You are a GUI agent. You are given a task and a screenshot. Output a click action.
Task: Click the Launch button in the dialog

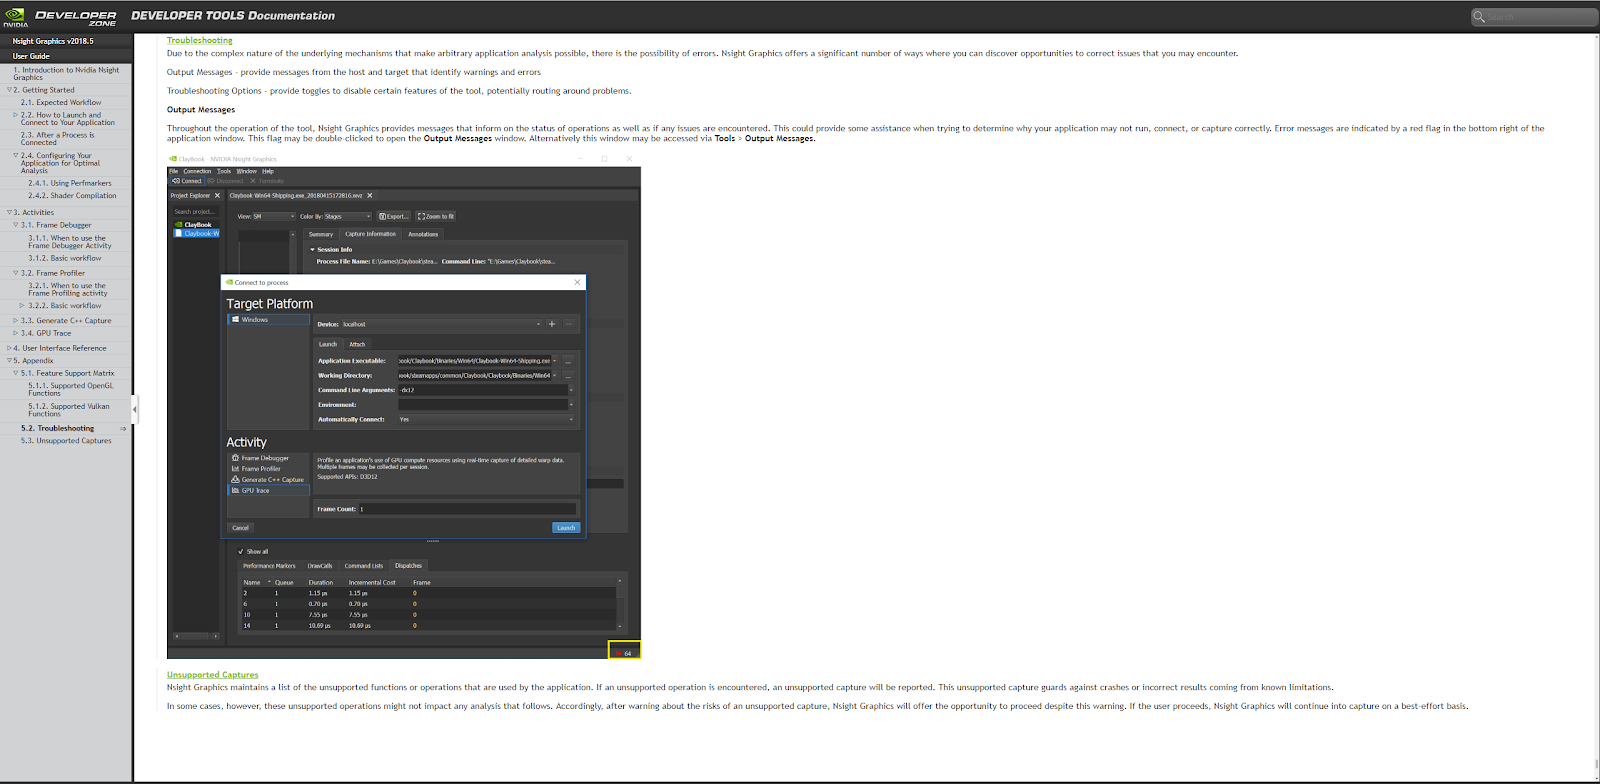coord(566,528)
